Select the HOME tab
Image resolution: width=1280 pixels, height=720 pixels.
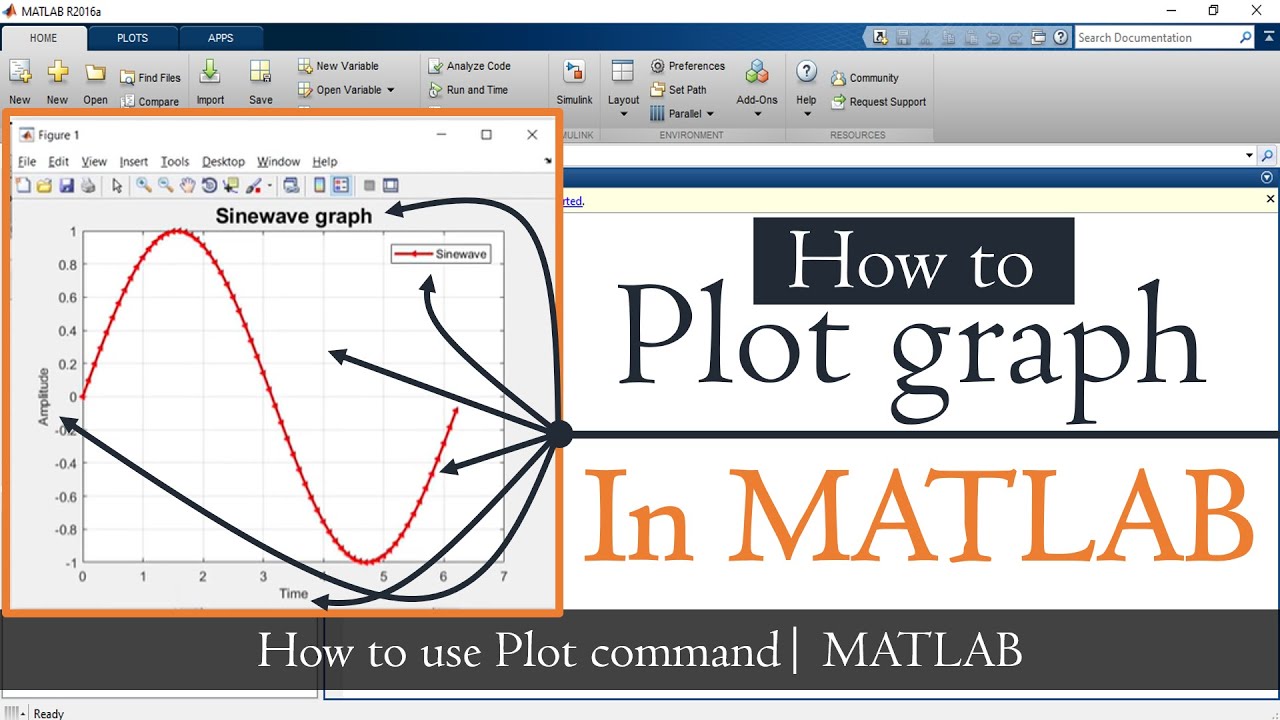[43, 38]
